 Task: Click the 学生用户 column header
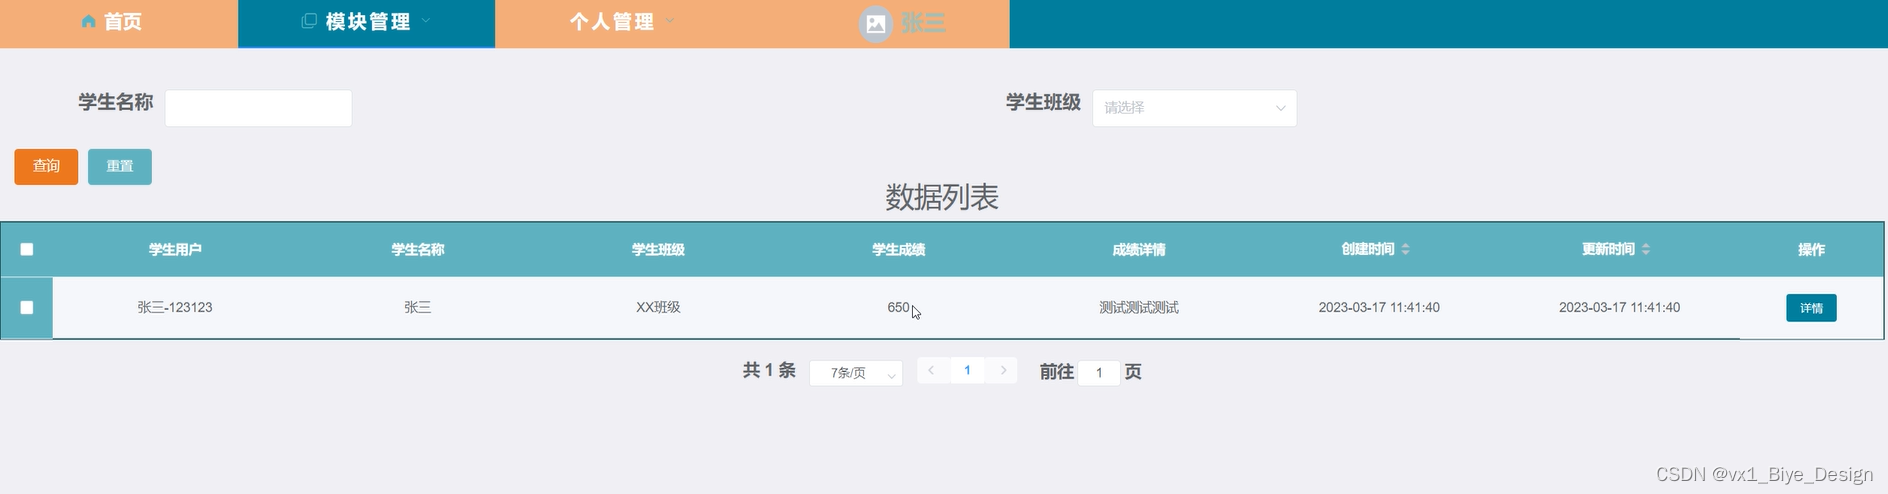click(175, 249)
